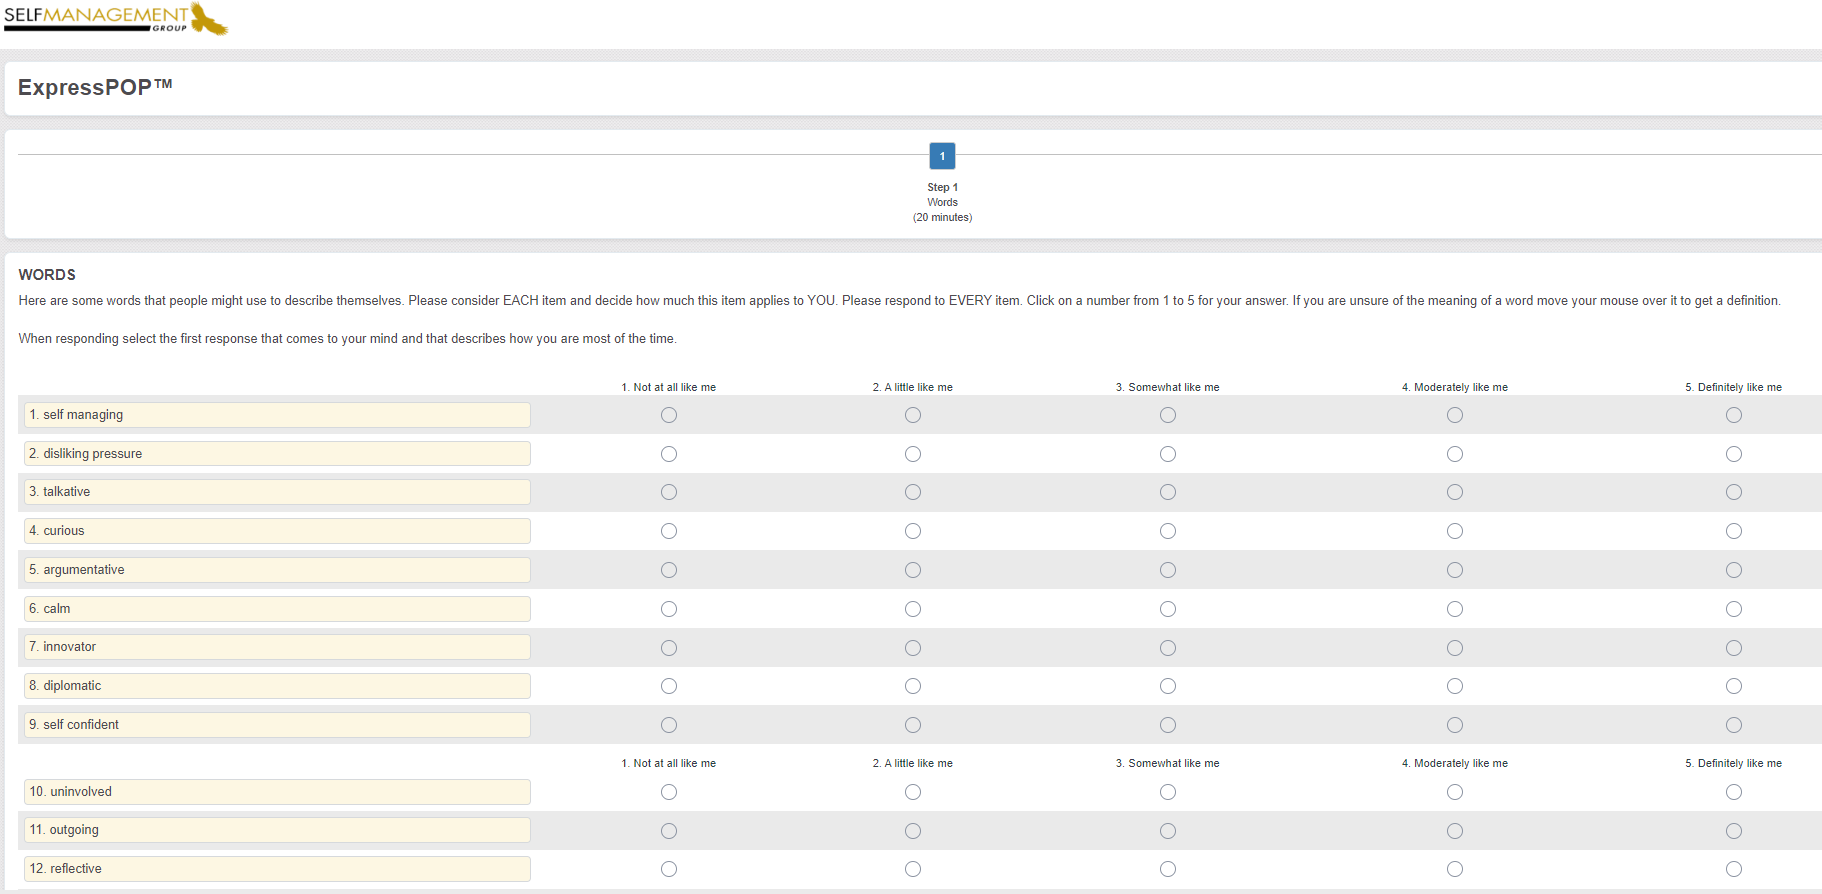The width and height of the screenshot is (1822, 894).
Task: Rate 'talkative' as Somewhat like me
Action: pyautogui.click(x=1168, y=492)
